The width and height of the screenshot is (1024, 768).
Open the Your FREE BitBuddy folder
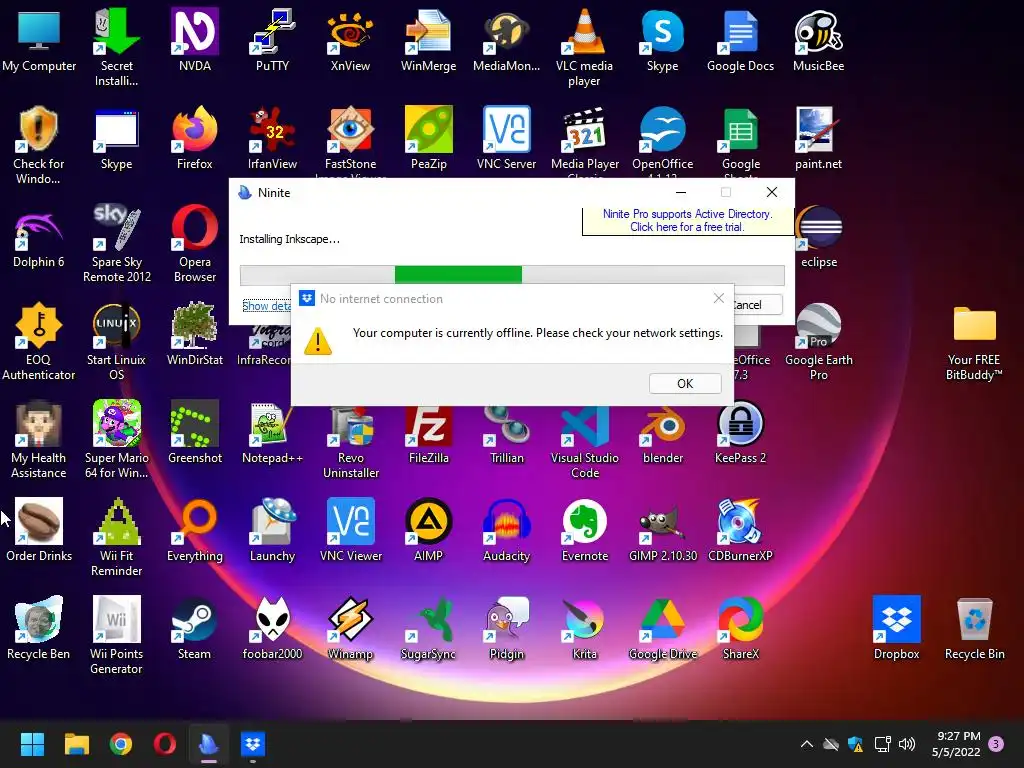click(974, 342)
